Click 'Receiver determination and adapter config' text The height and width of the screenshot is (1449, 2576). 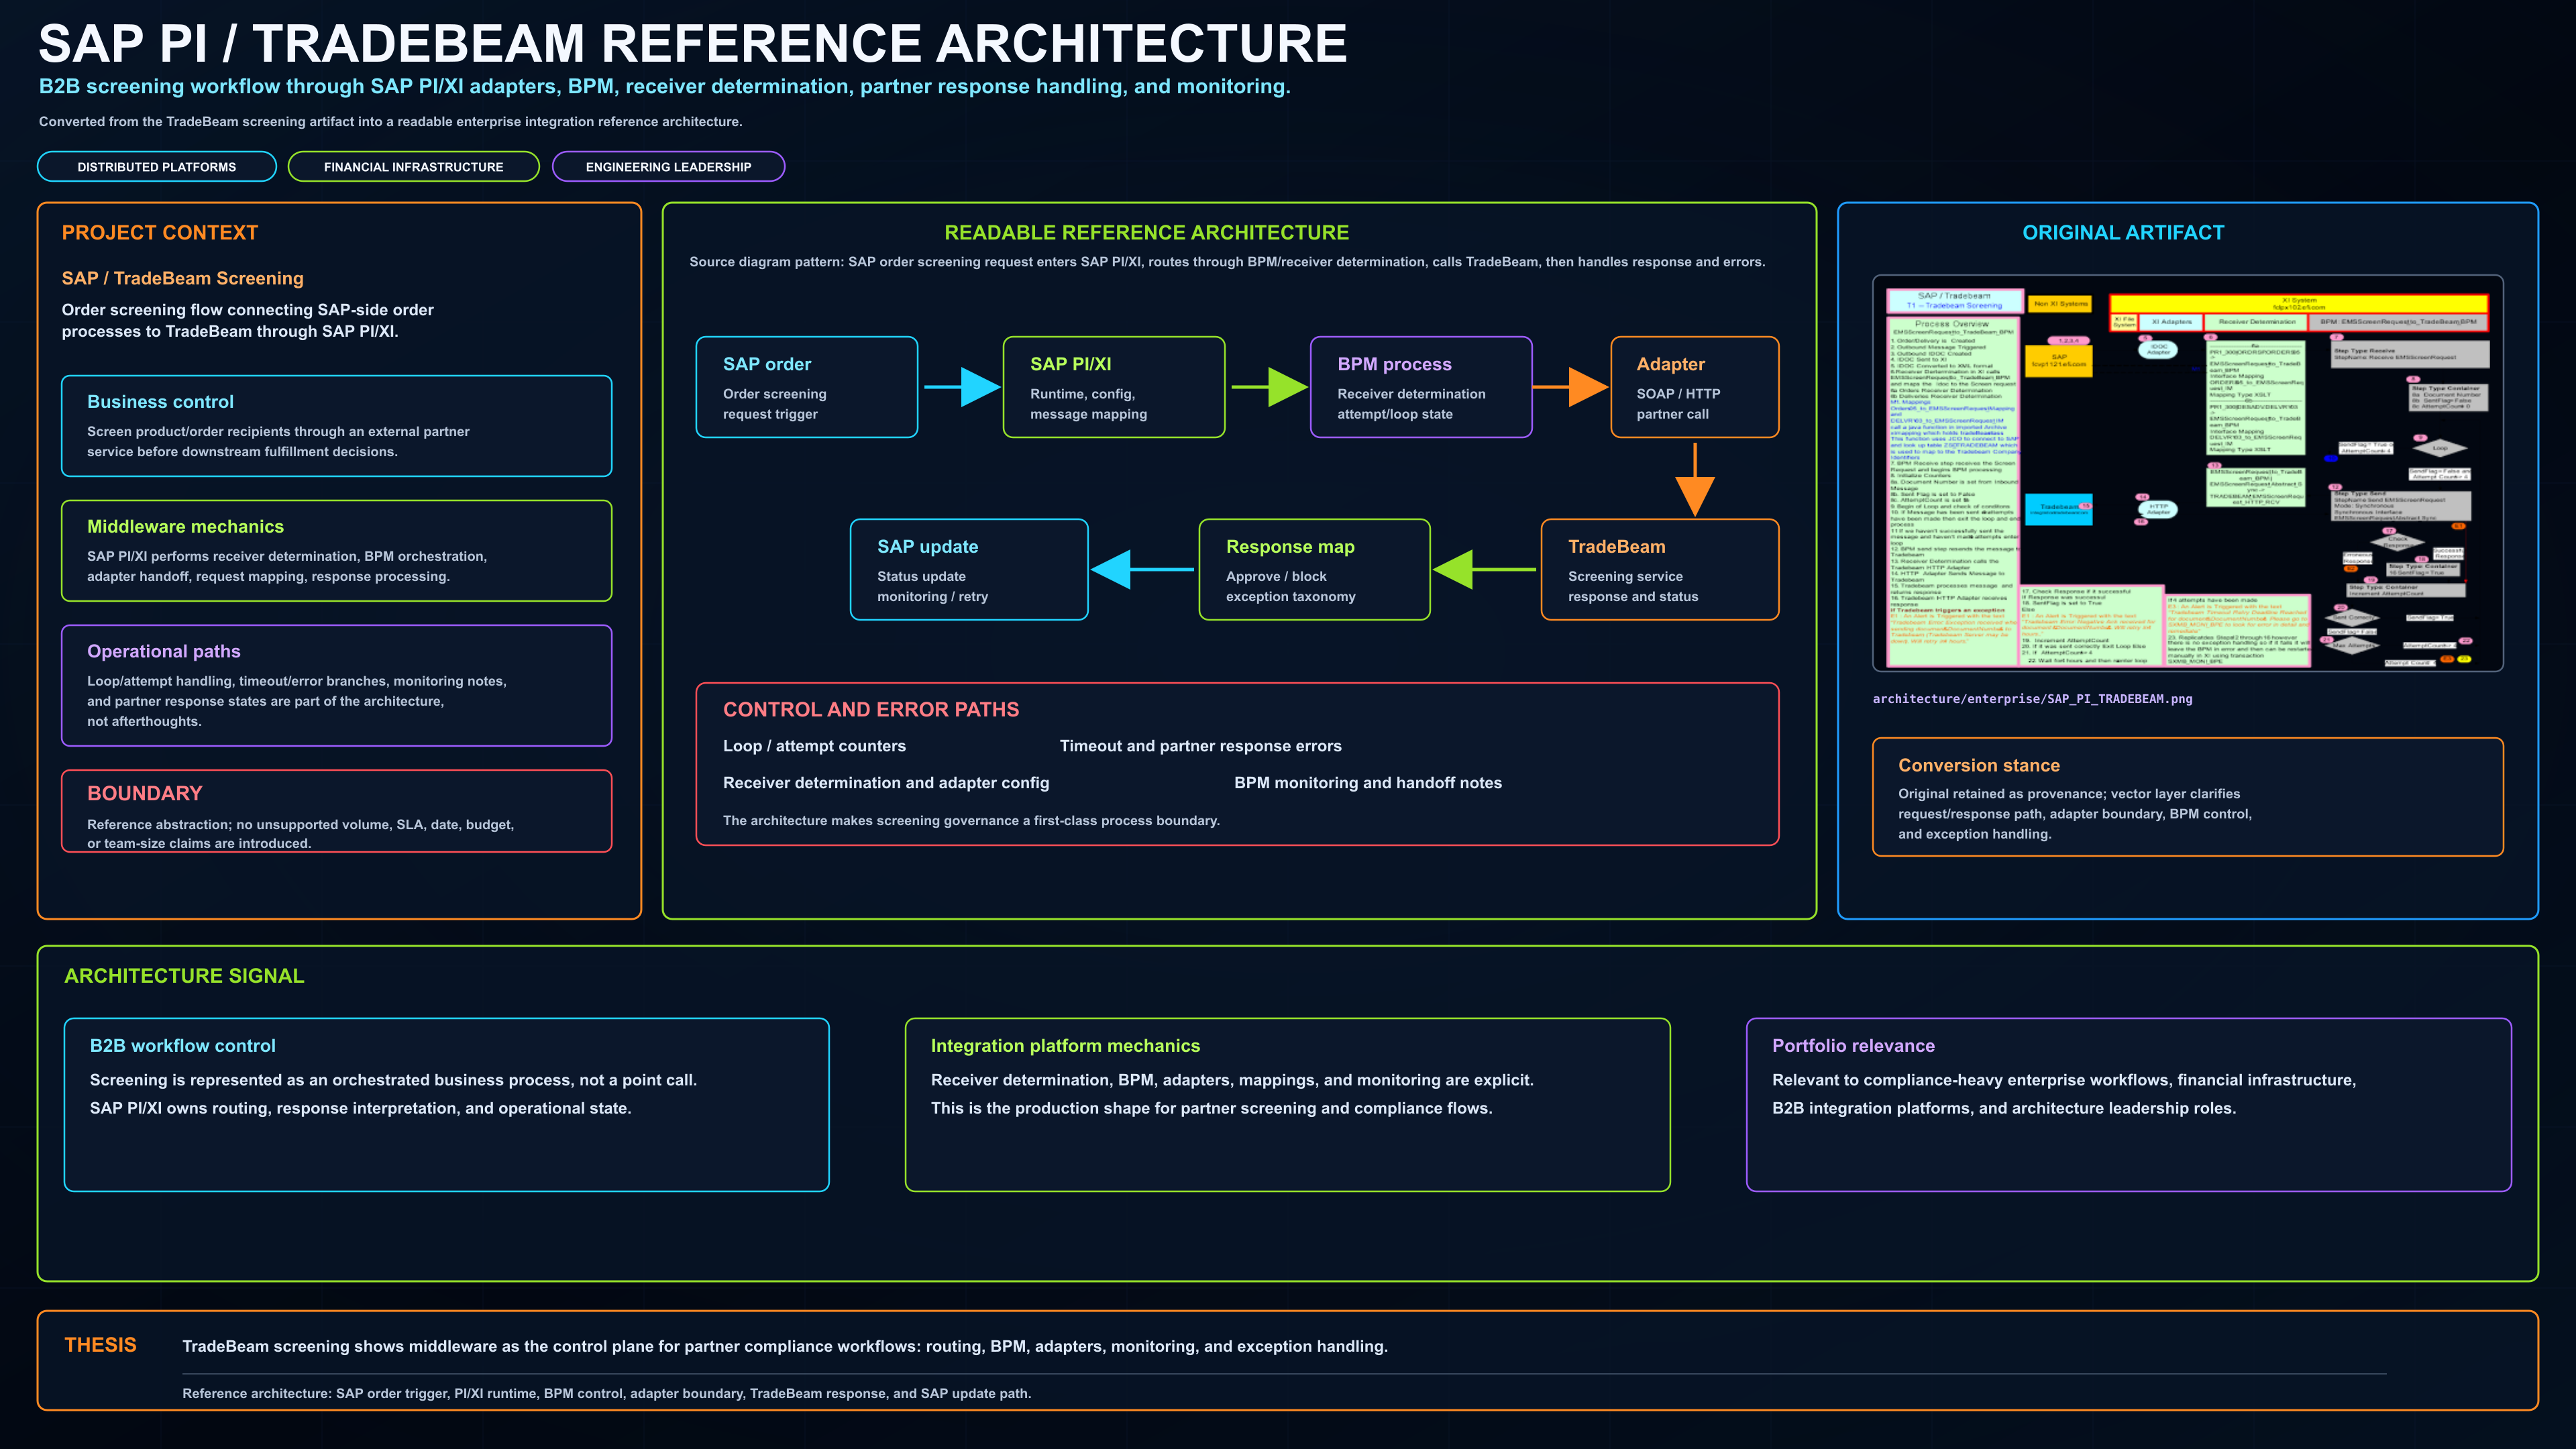pyautogui.click(x=886, y=783)
